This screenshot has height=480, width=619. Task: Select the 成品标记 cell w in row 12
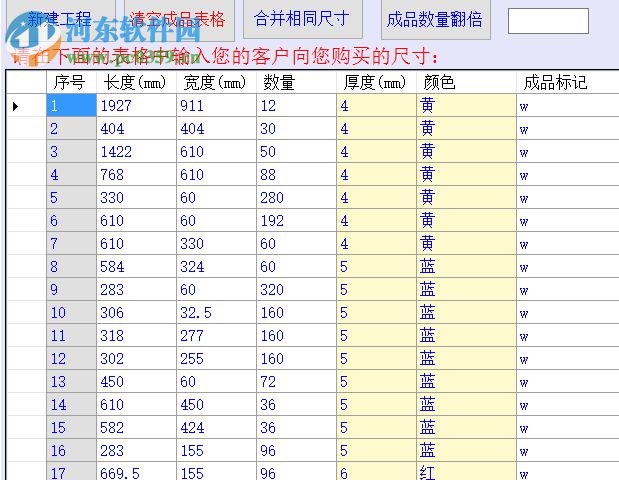(568, 358)
